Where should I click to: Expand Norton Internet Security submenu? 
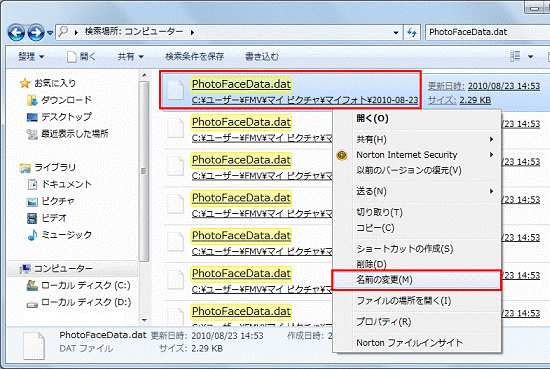[x=417, y=155]
